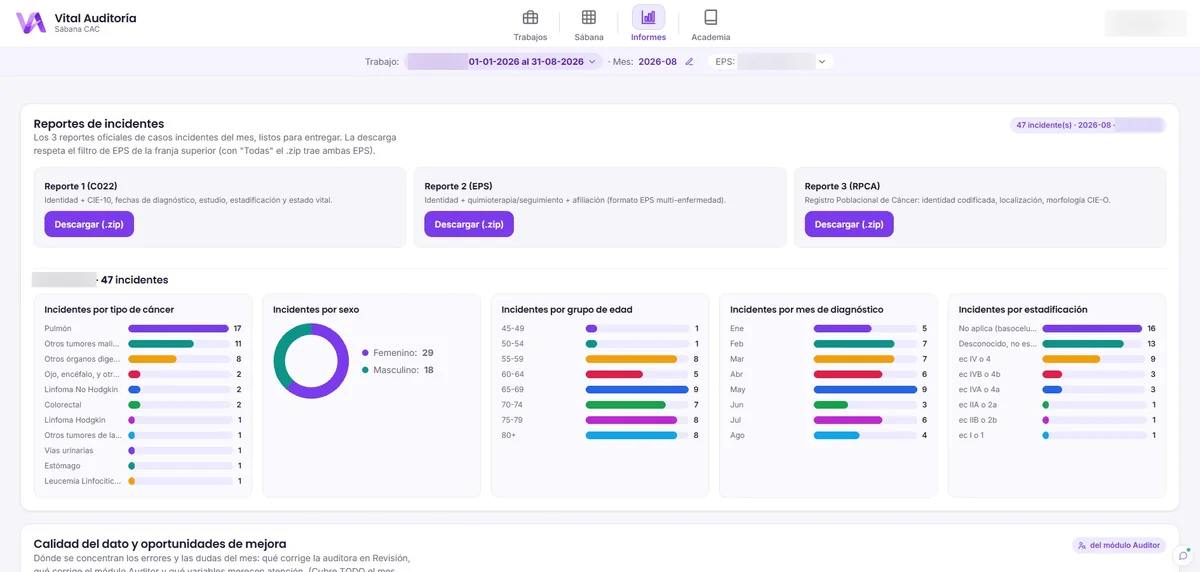This screenshot has width=1200, height=572.
Task: Click the Estómago row label
Action: [62, 466]
